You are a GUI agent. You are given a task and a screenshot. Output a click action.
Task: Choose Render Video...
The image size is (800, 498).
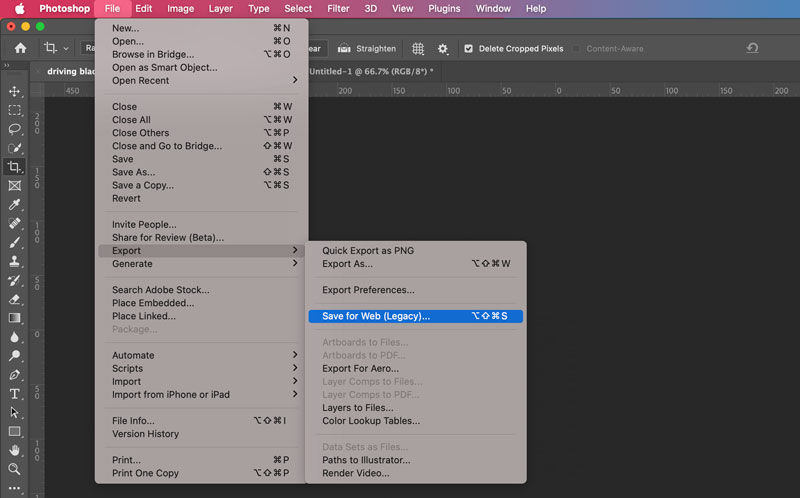point(415,473)
